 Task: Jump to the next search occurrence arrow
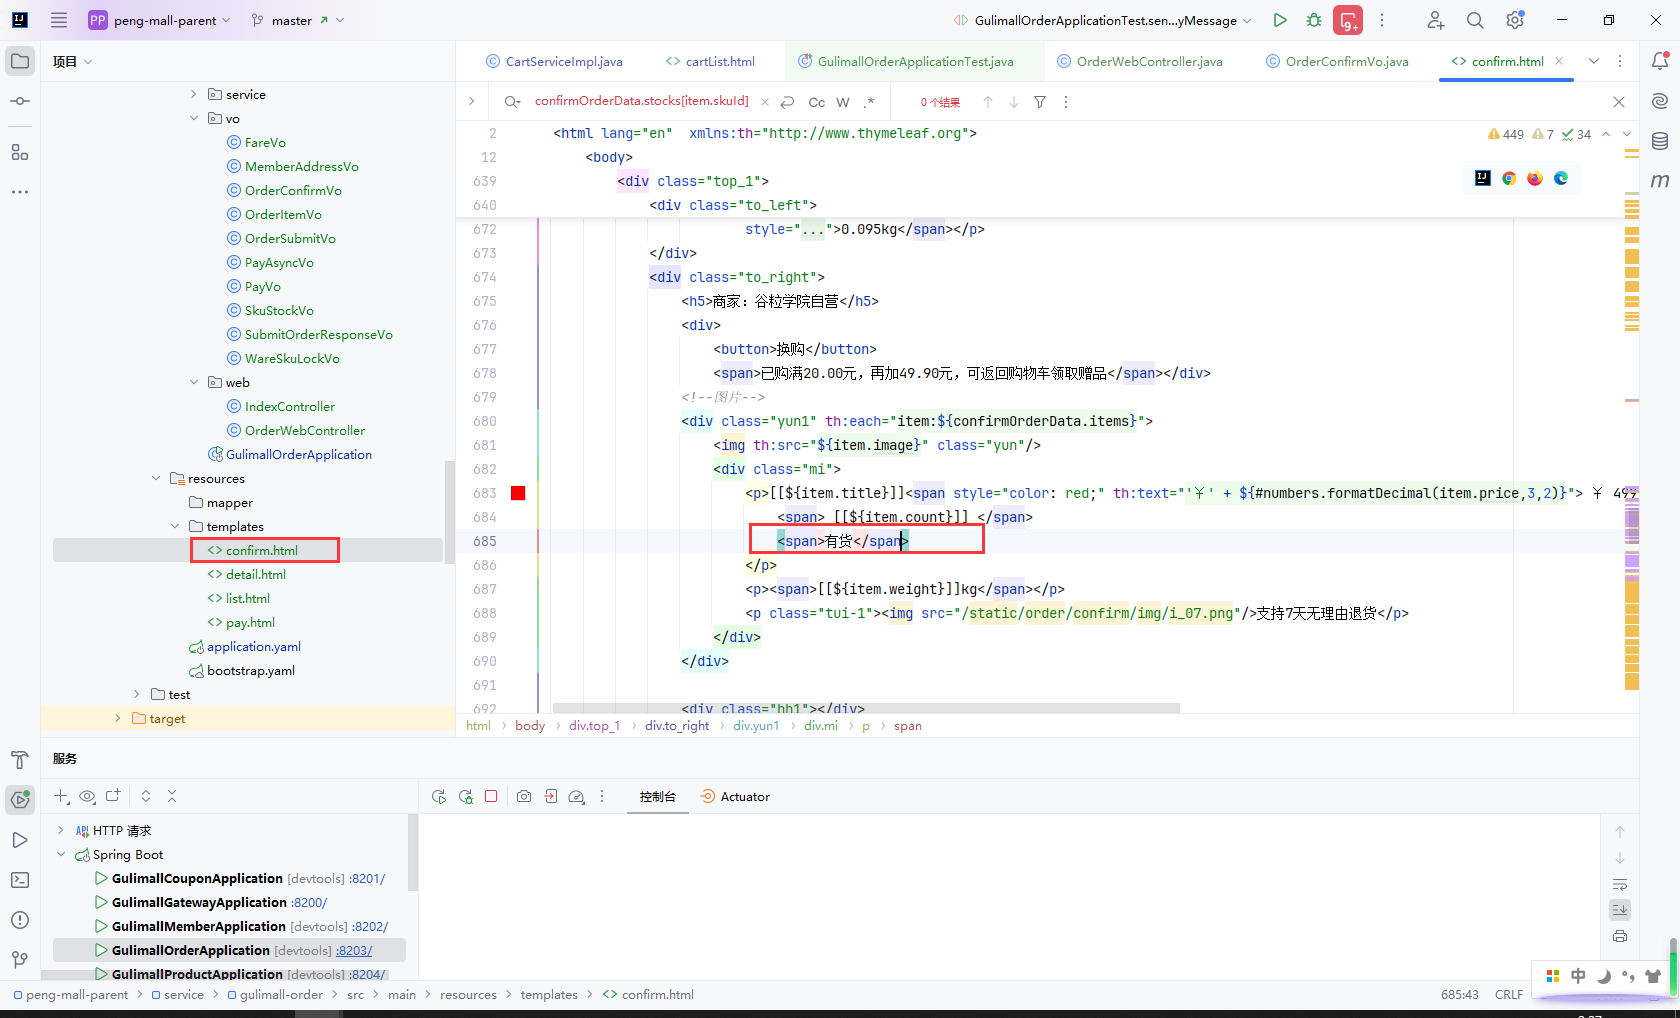[1014, 102]
